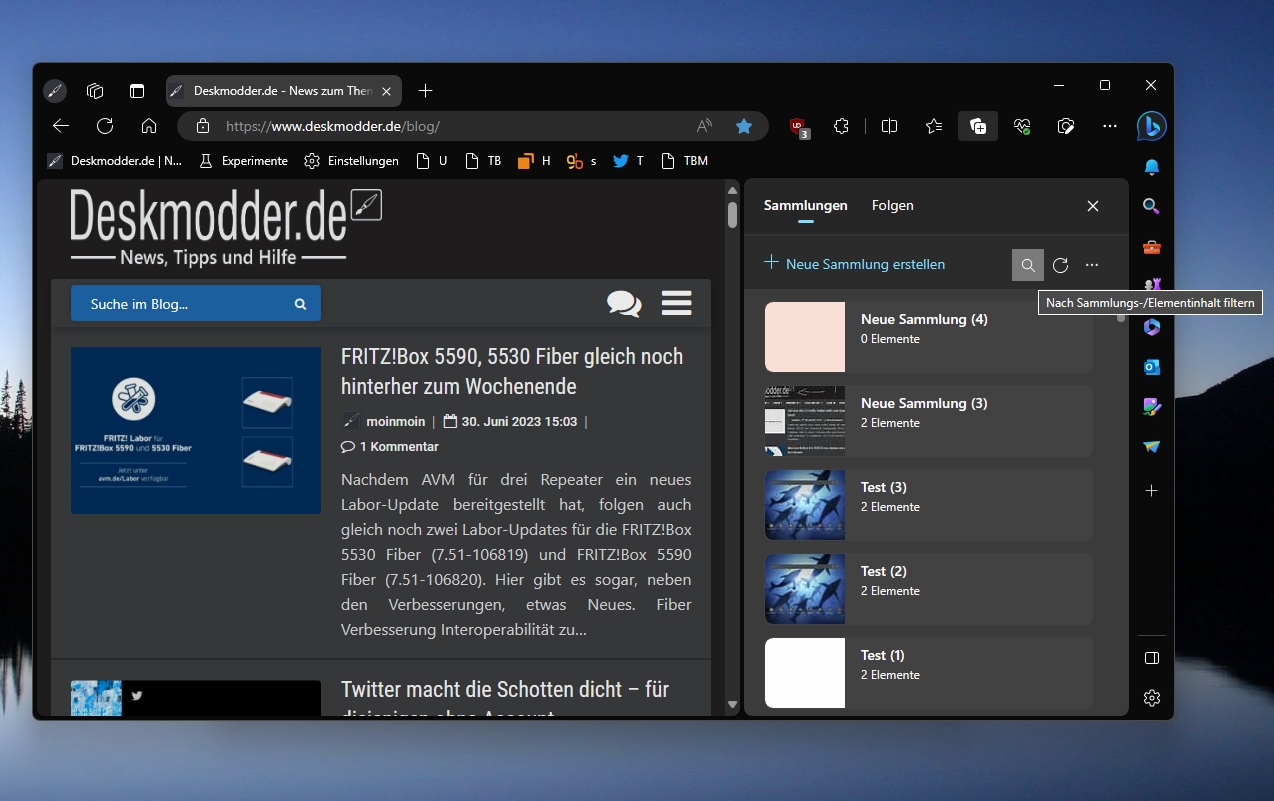The height and width of the screenshot is (801, 1274).
Task: Select the Sammlungen tab
Action: [x=805, y=205]
